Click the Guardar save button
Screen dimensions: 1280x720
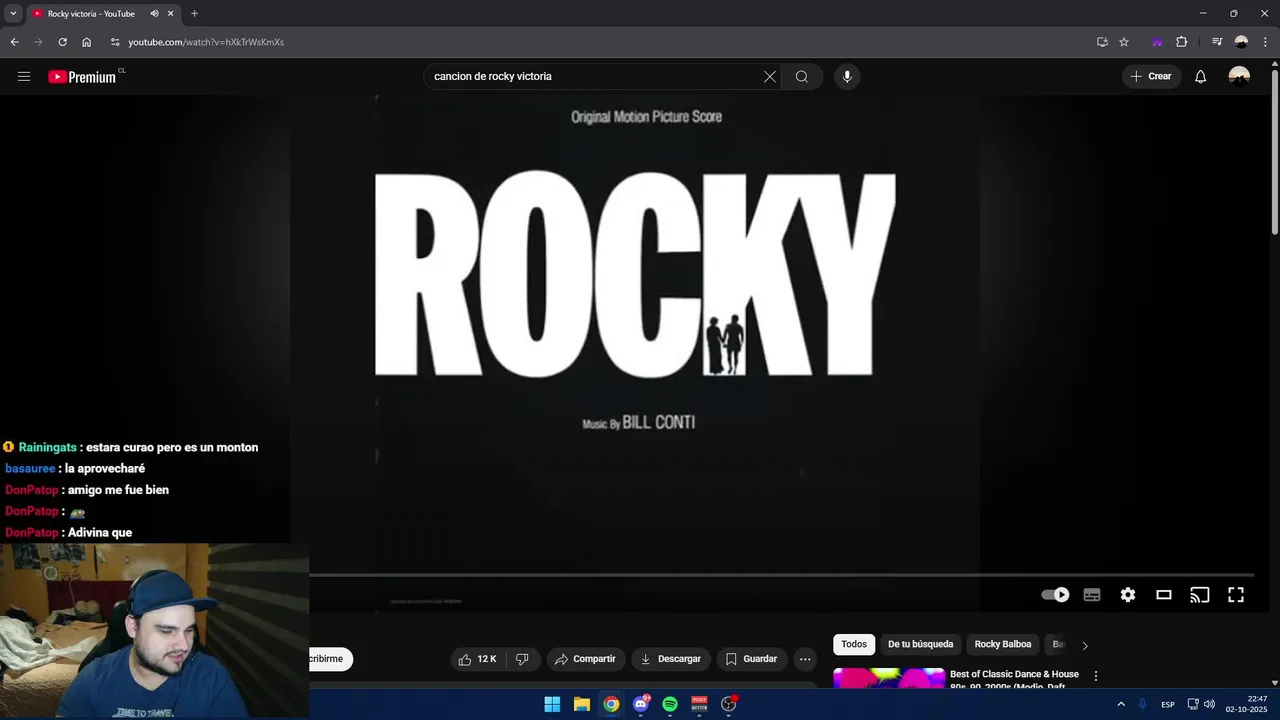point(751,659)
